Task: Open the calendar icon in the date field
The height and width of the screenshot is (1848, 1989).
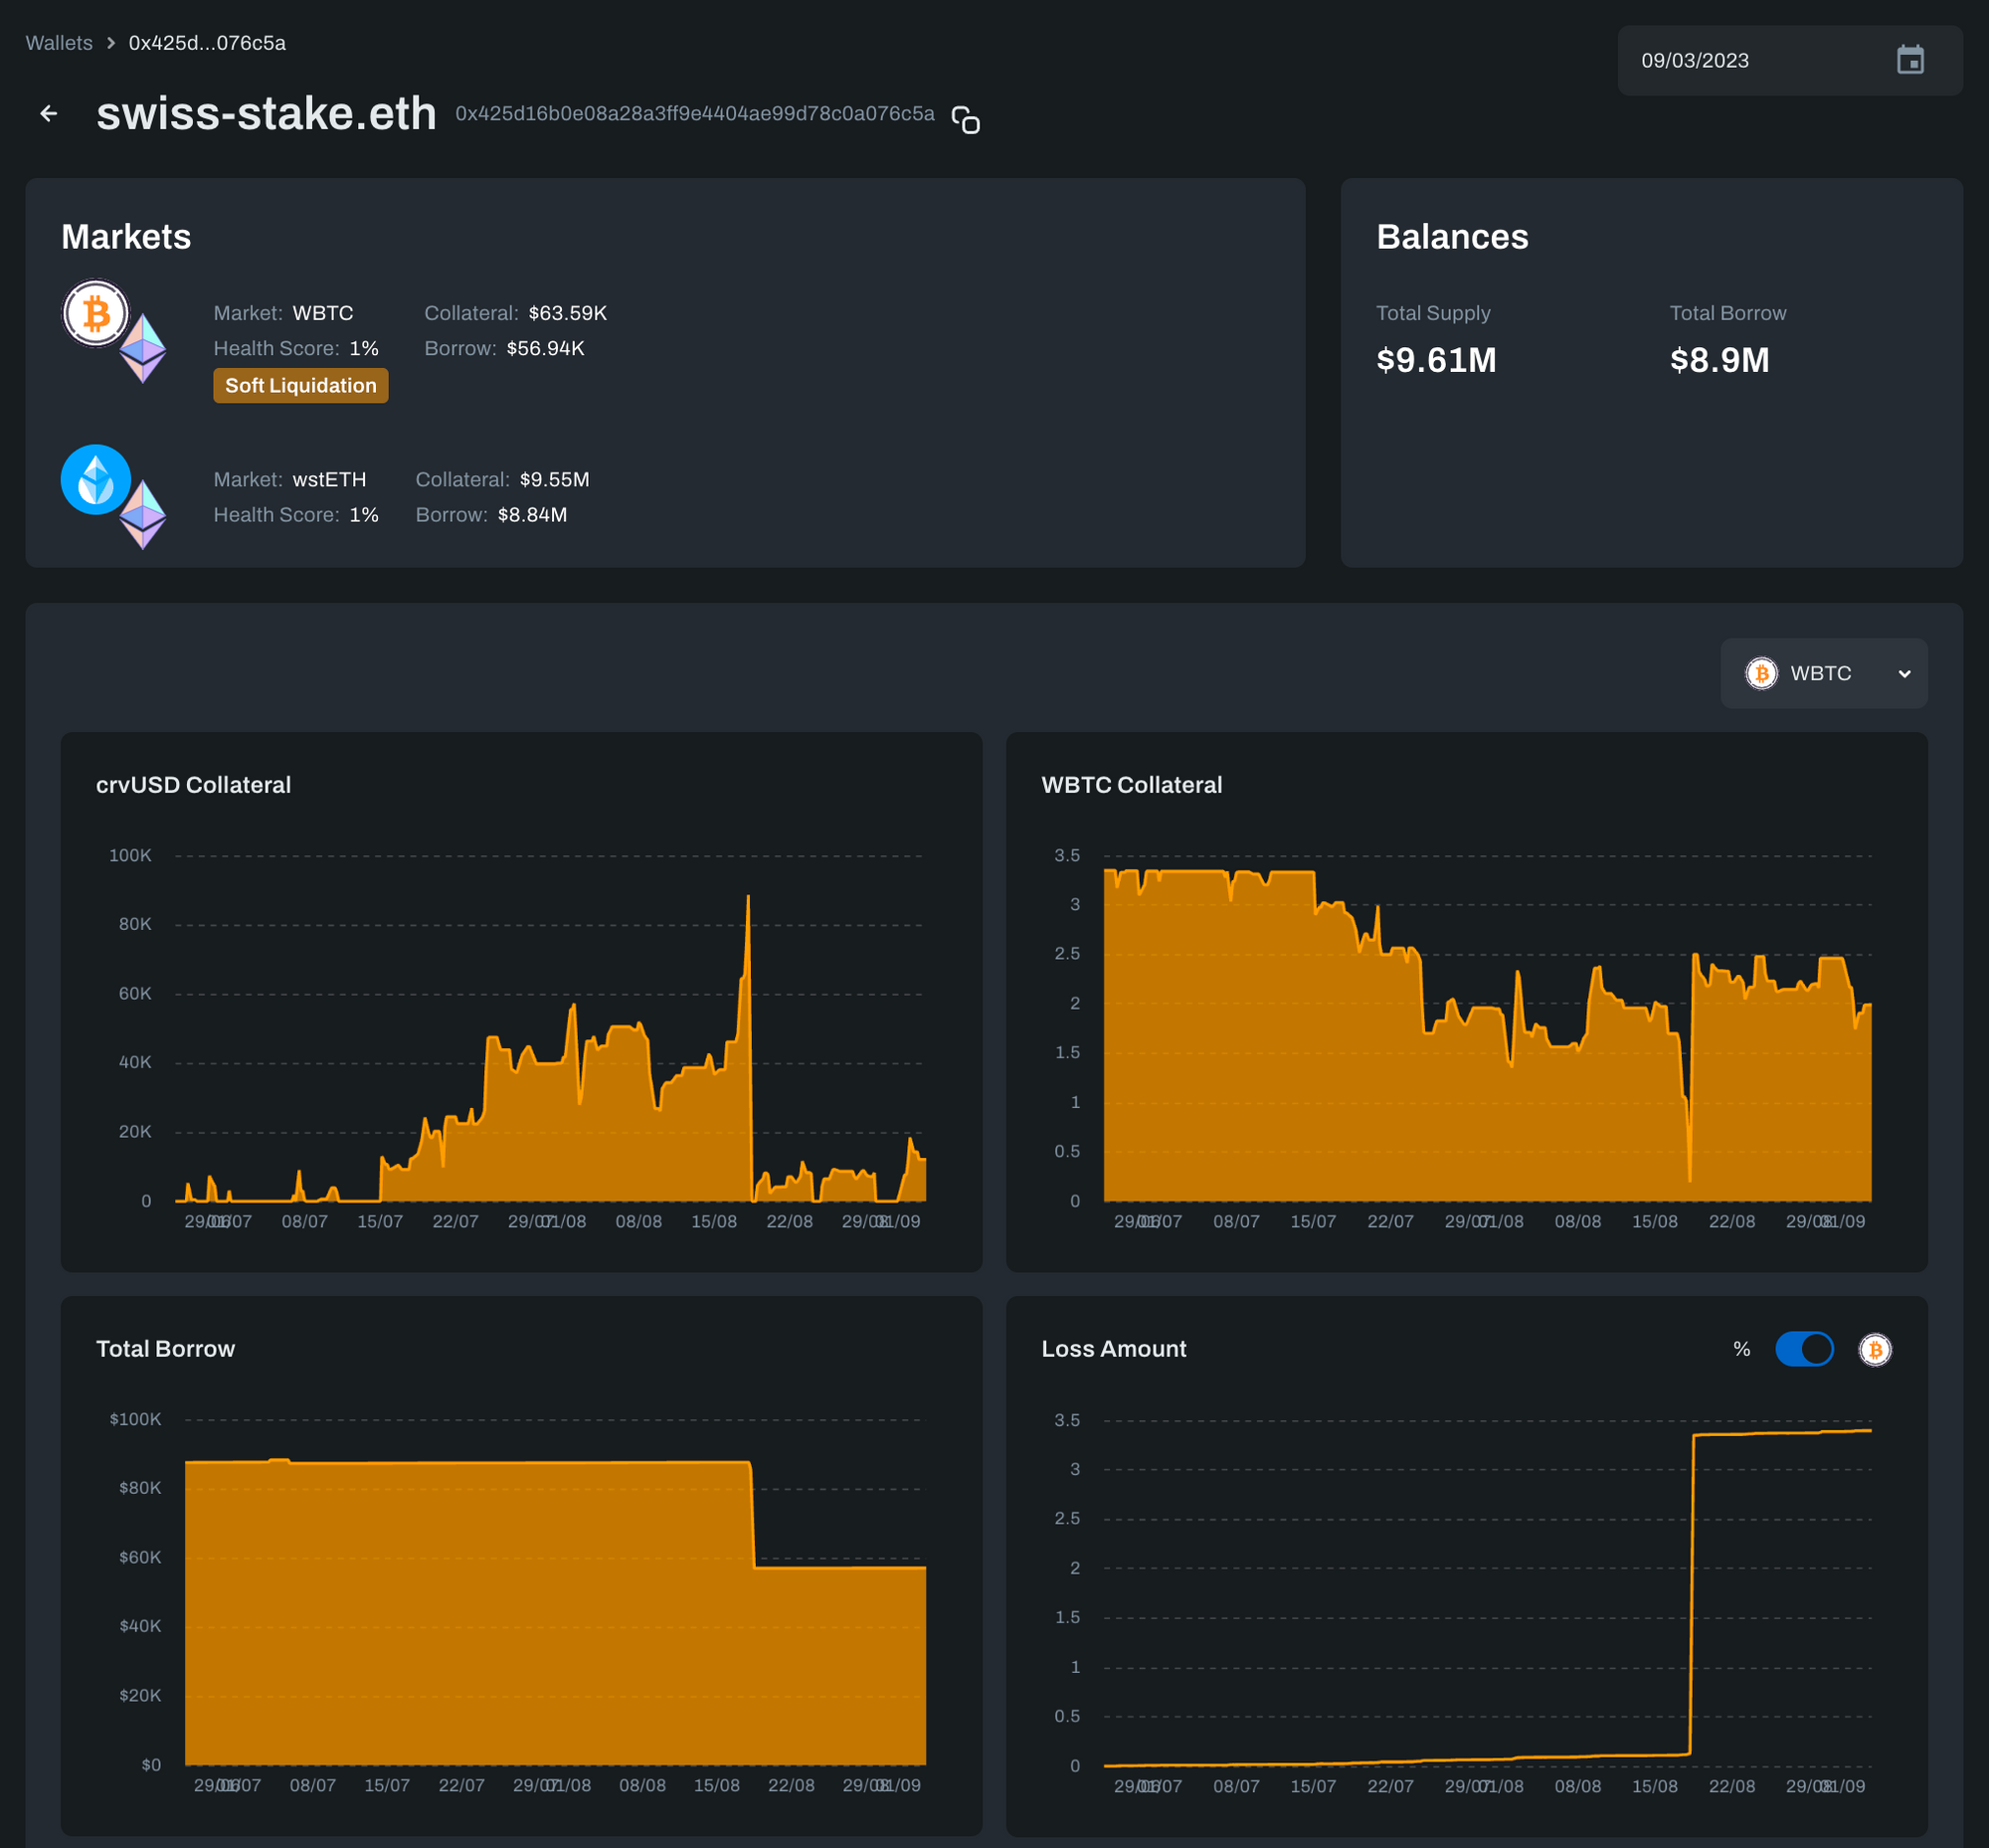Action: 1910,60
